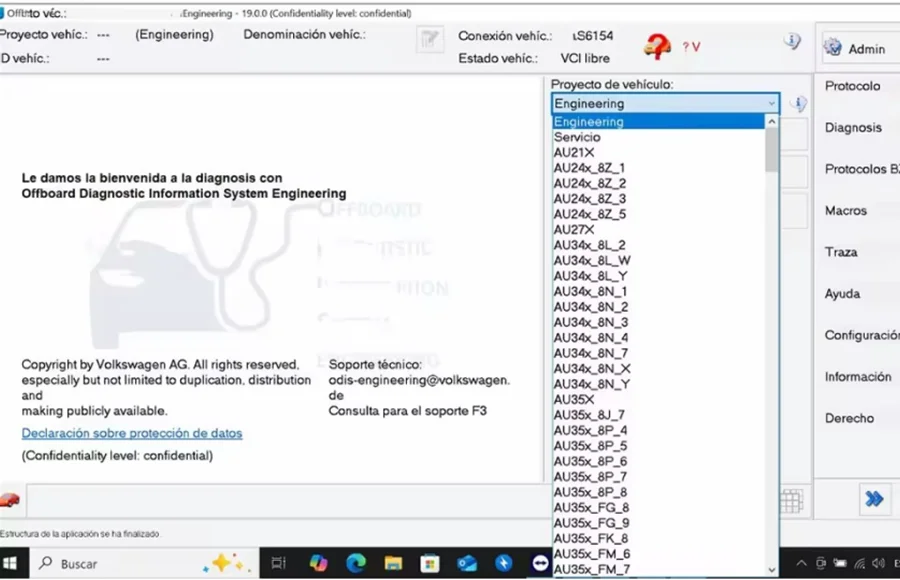Click the network icon in system tray
The image size is (900, 580).
pyautogui.click(x=859, y=563)
